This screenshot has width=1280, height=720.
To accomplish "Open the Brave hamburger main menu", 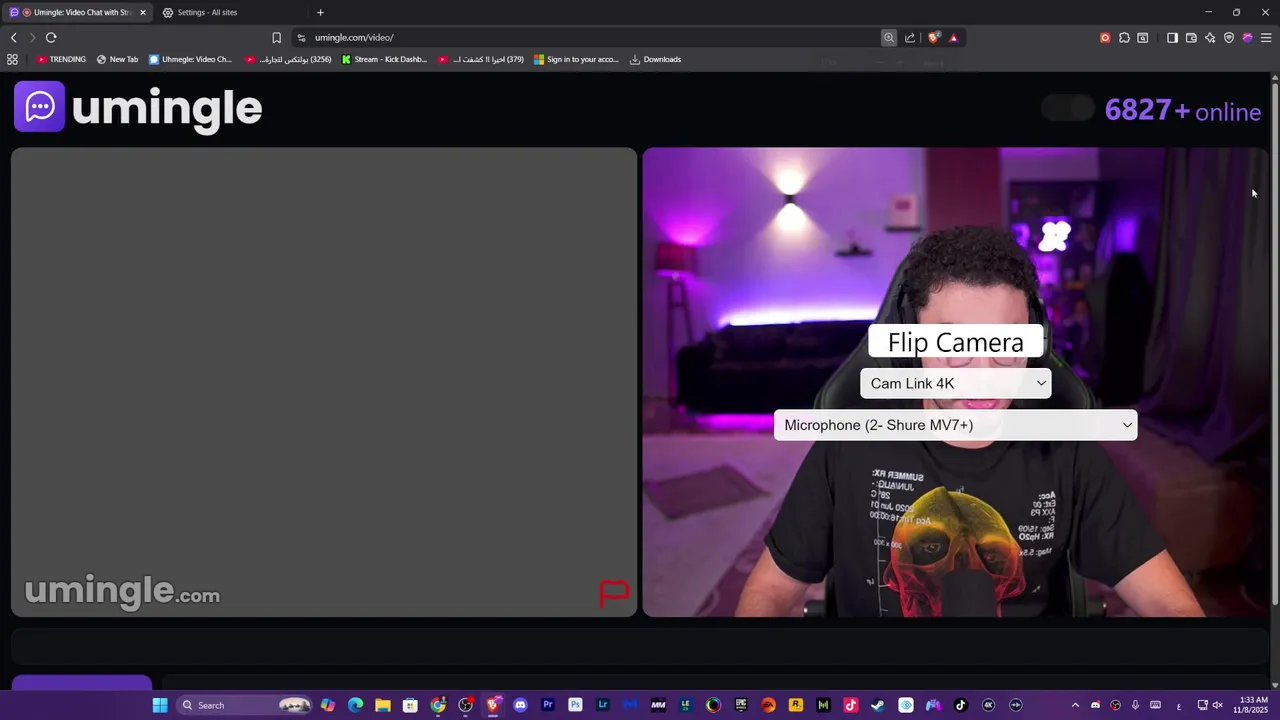I will tap(1266, 38).
